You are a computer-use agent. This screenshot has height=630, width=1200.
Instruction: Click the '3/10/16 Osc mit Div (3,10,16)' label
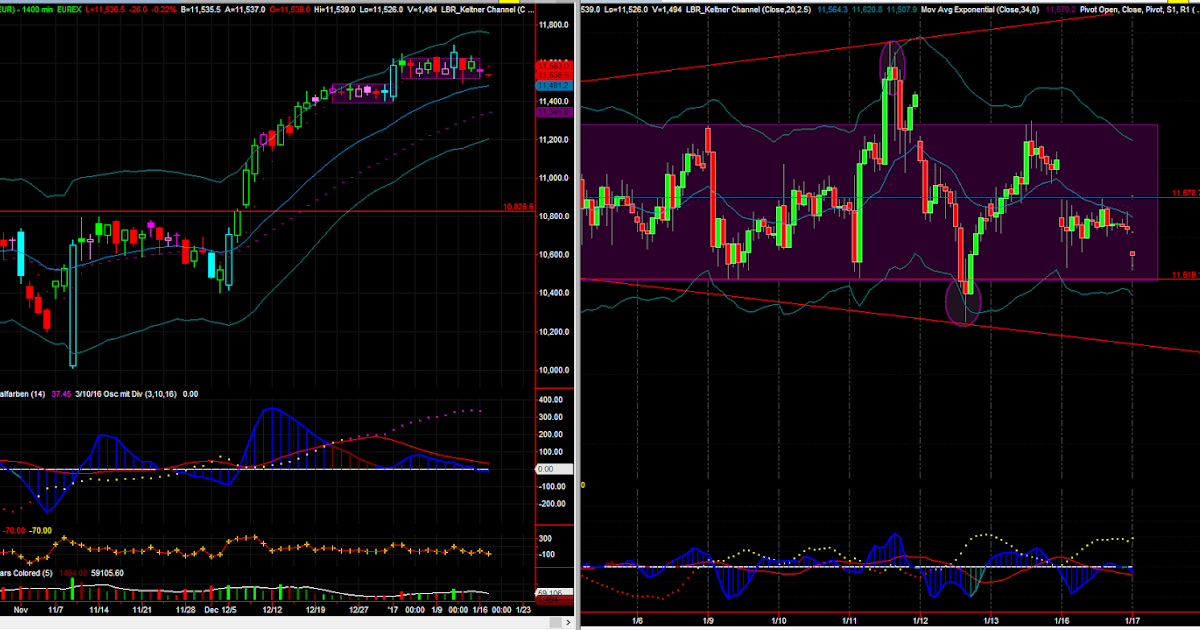click(126, 394)
